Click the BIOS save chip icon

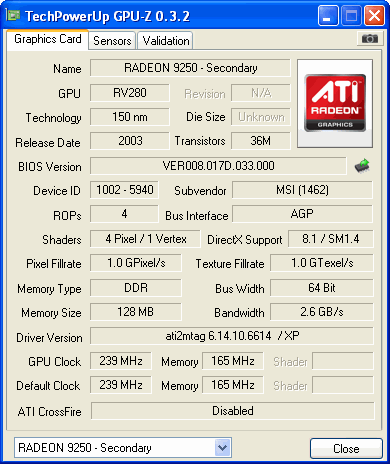click(x=362, y=165)
